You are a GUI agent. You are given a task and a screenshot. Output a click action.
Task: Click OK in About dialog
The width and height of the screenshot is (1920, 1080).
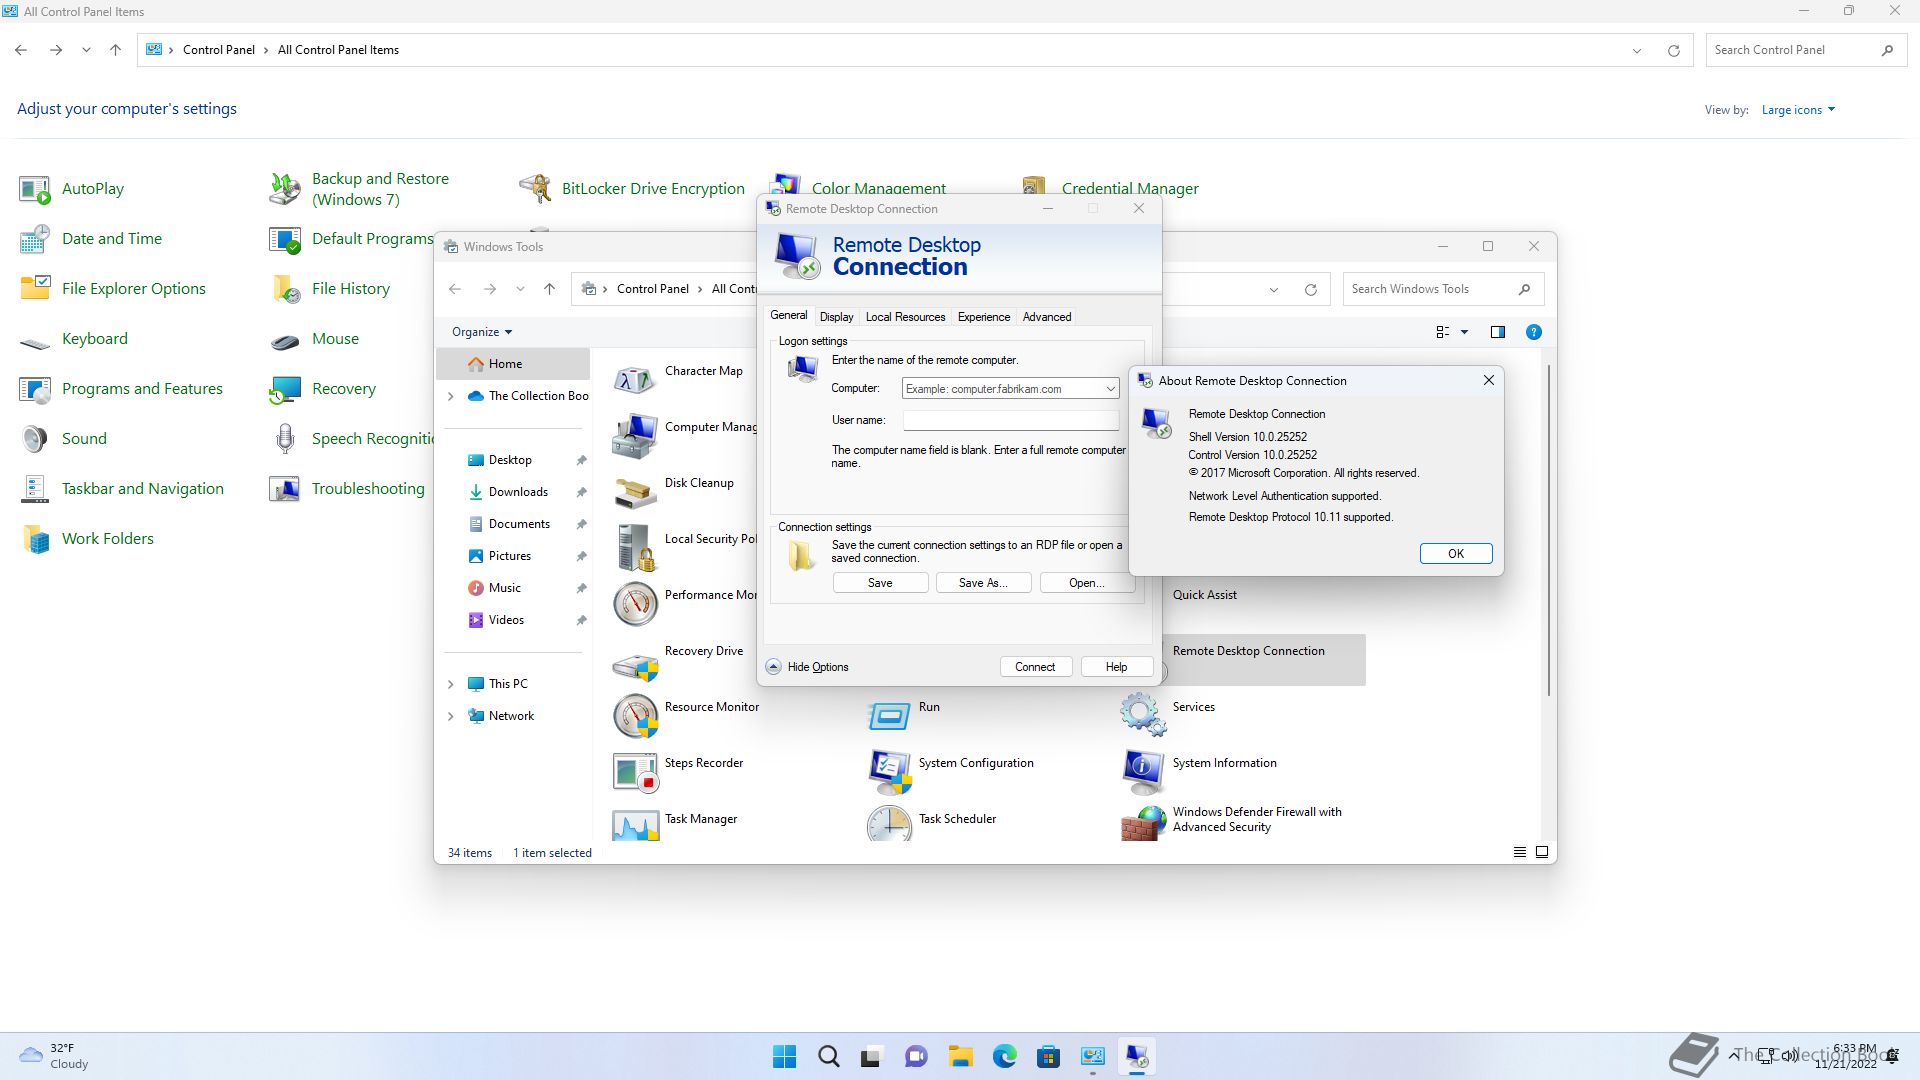pos(1456,554)
